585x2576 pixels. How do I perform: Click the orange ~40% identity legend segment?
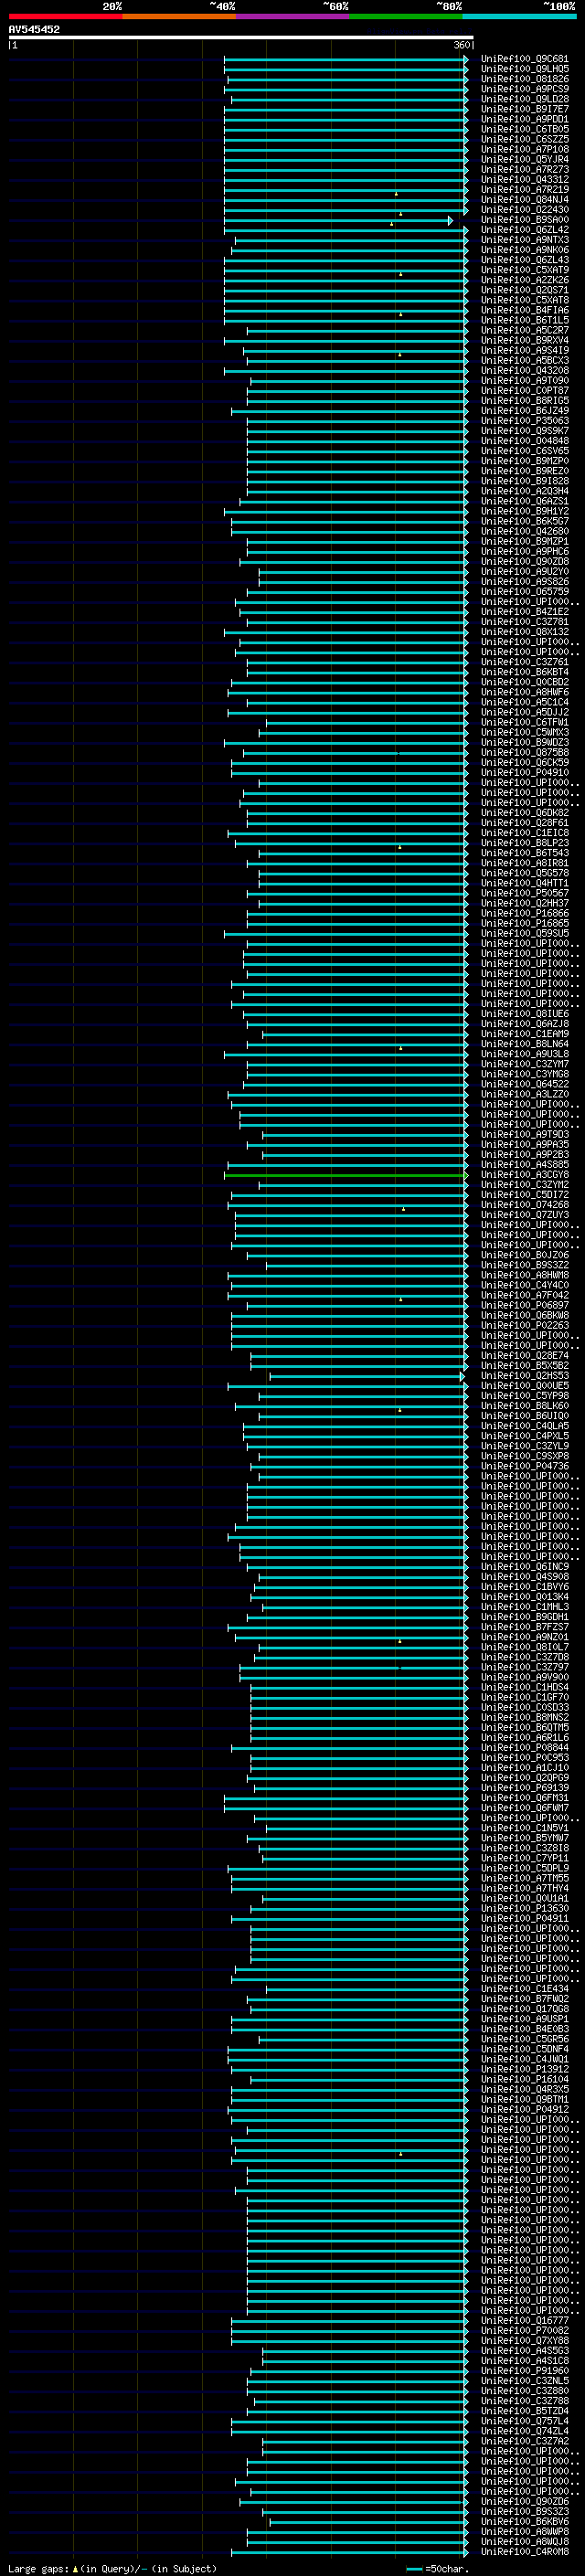pyautogui.click(x=179, y=16)
